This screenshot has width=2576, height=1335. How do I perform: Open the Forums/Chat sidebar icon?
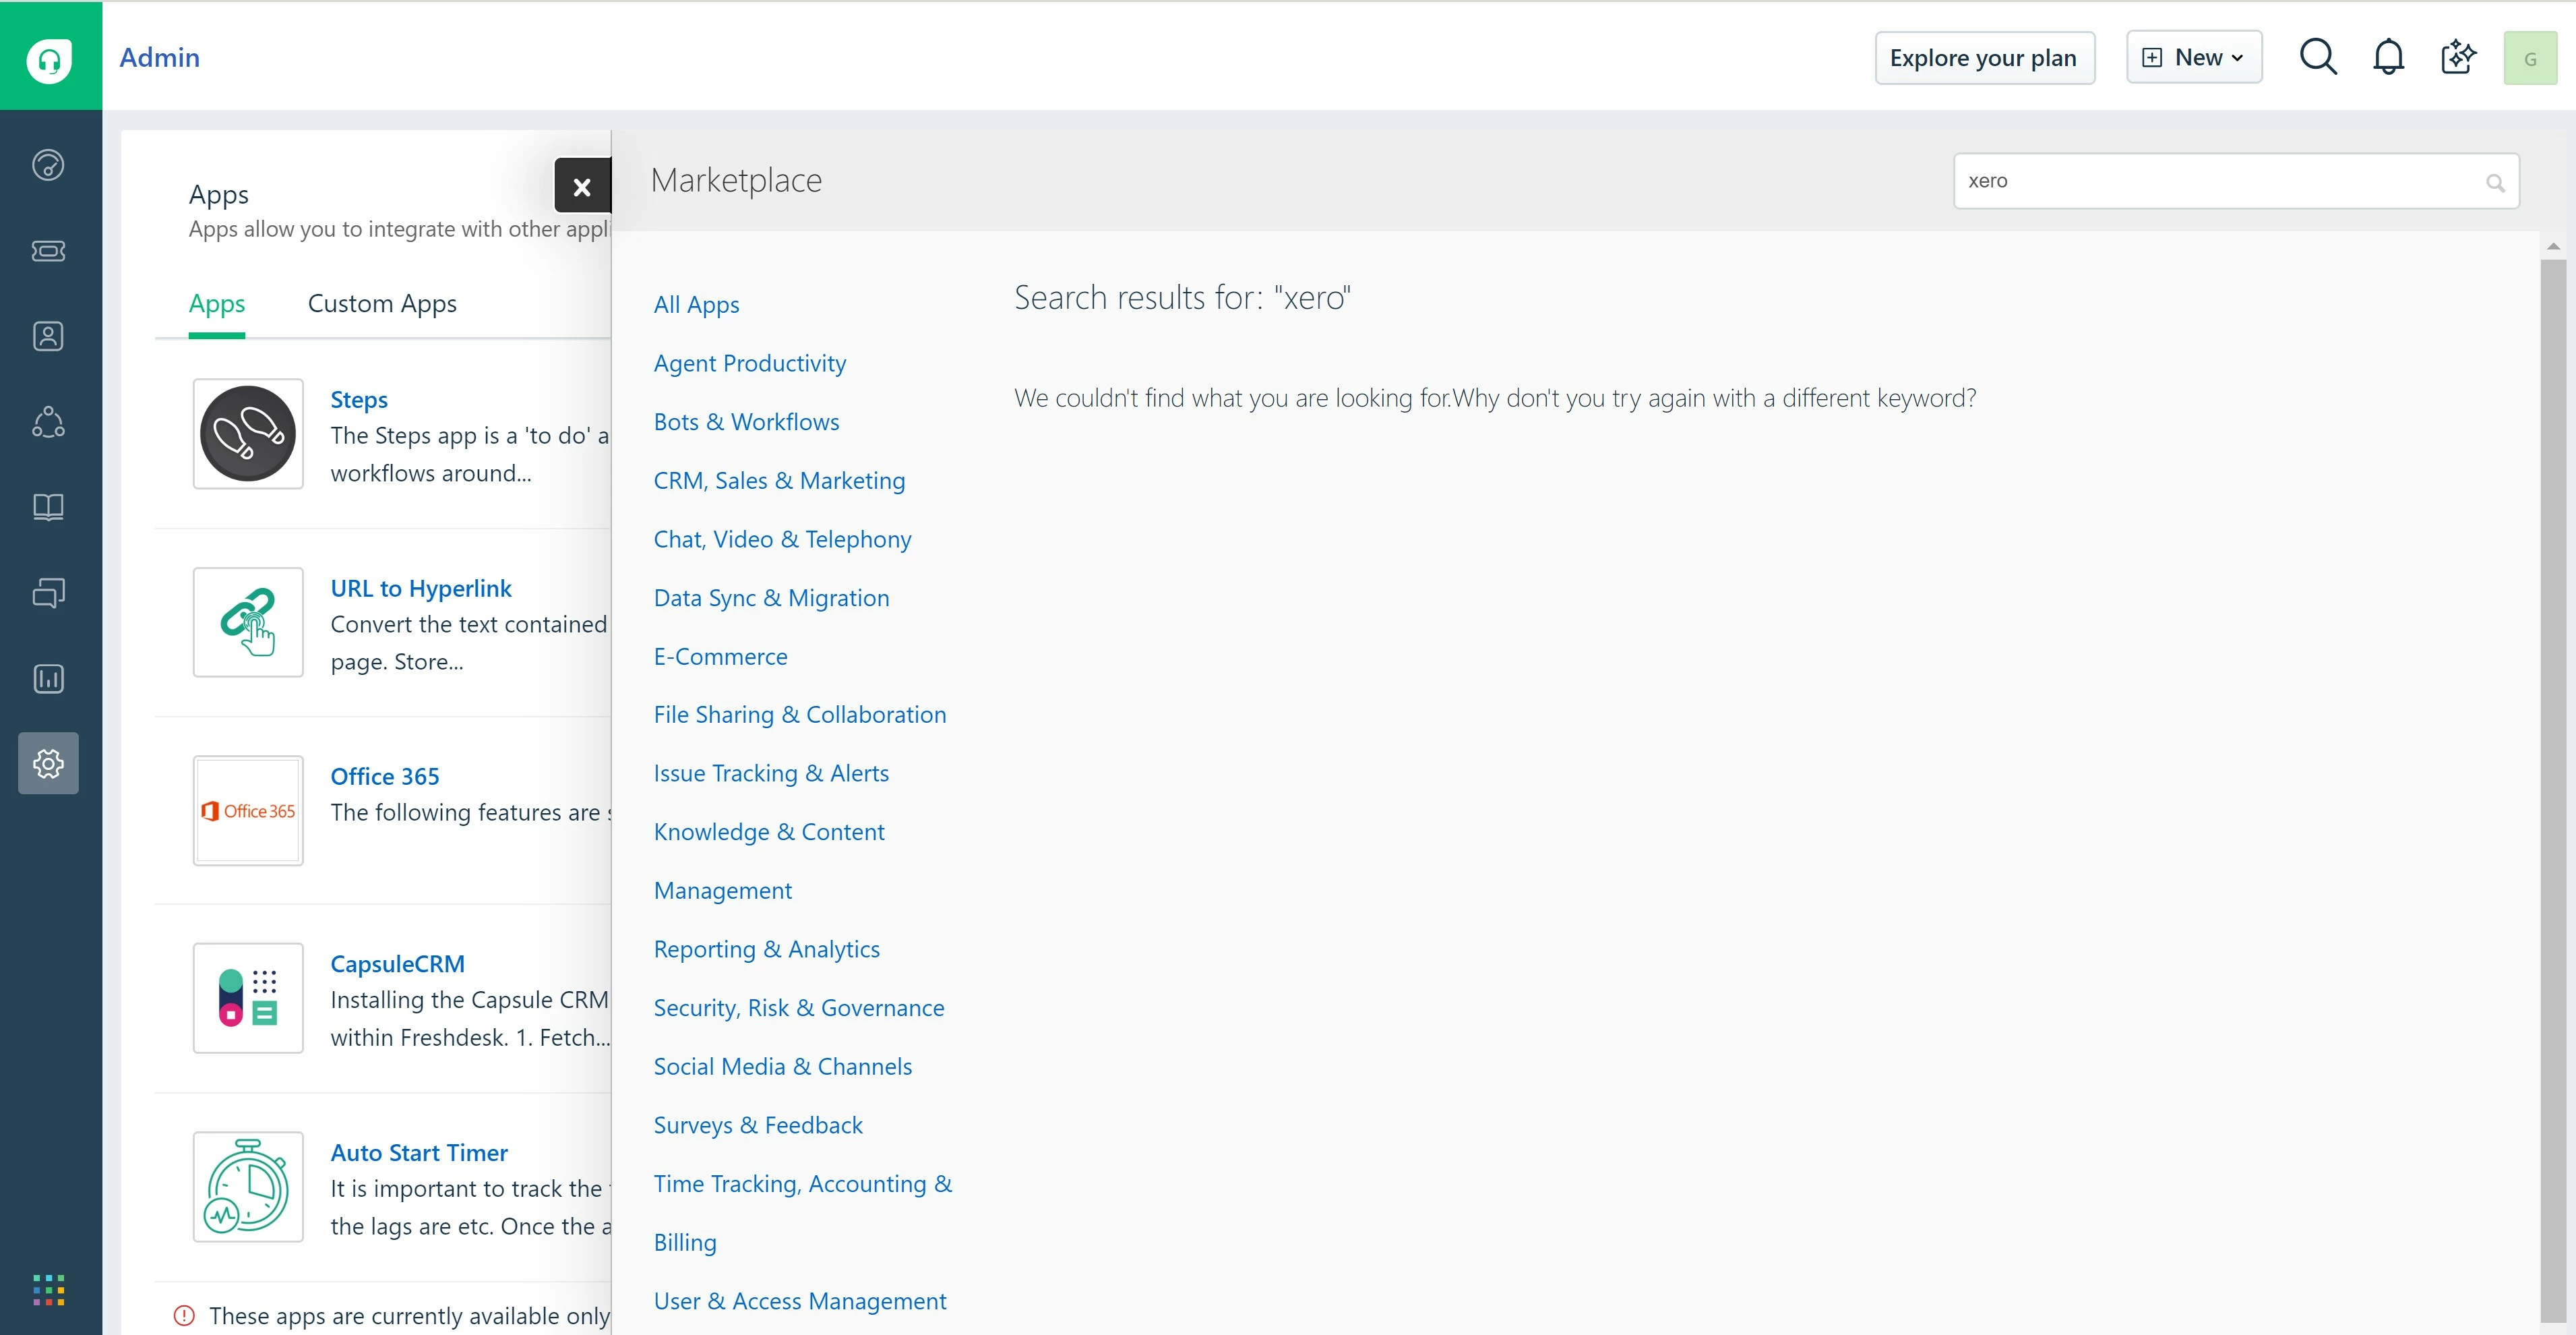48,593
